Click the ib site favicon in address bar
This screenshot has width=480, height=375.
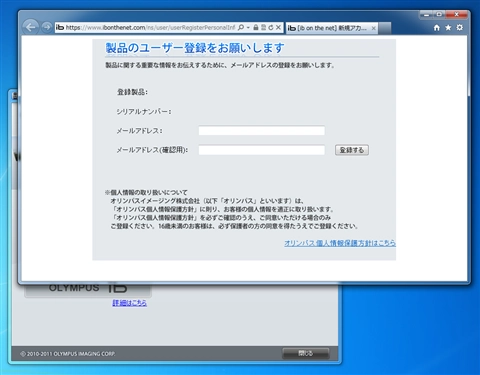[x=60, y=27]
